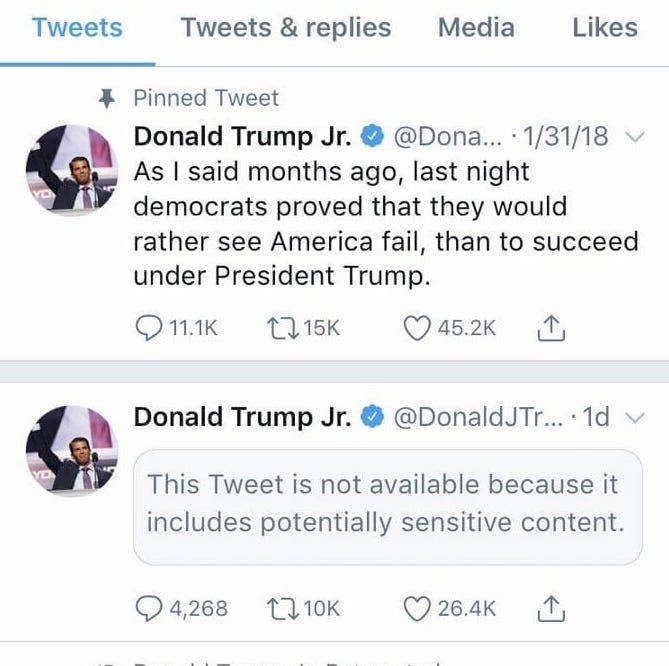Reply to the pinned tweet
Viewport: 669px width, 666px height.
click(x=147, y=328)
